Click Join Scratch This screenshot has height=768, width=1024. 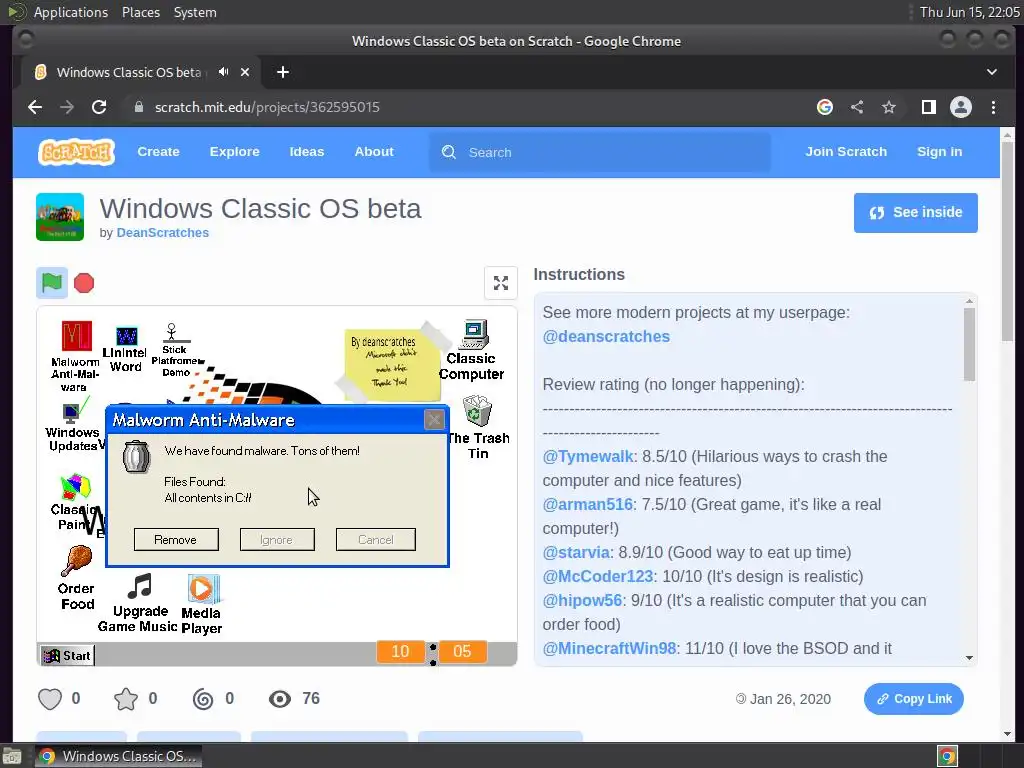pos(846,152)
